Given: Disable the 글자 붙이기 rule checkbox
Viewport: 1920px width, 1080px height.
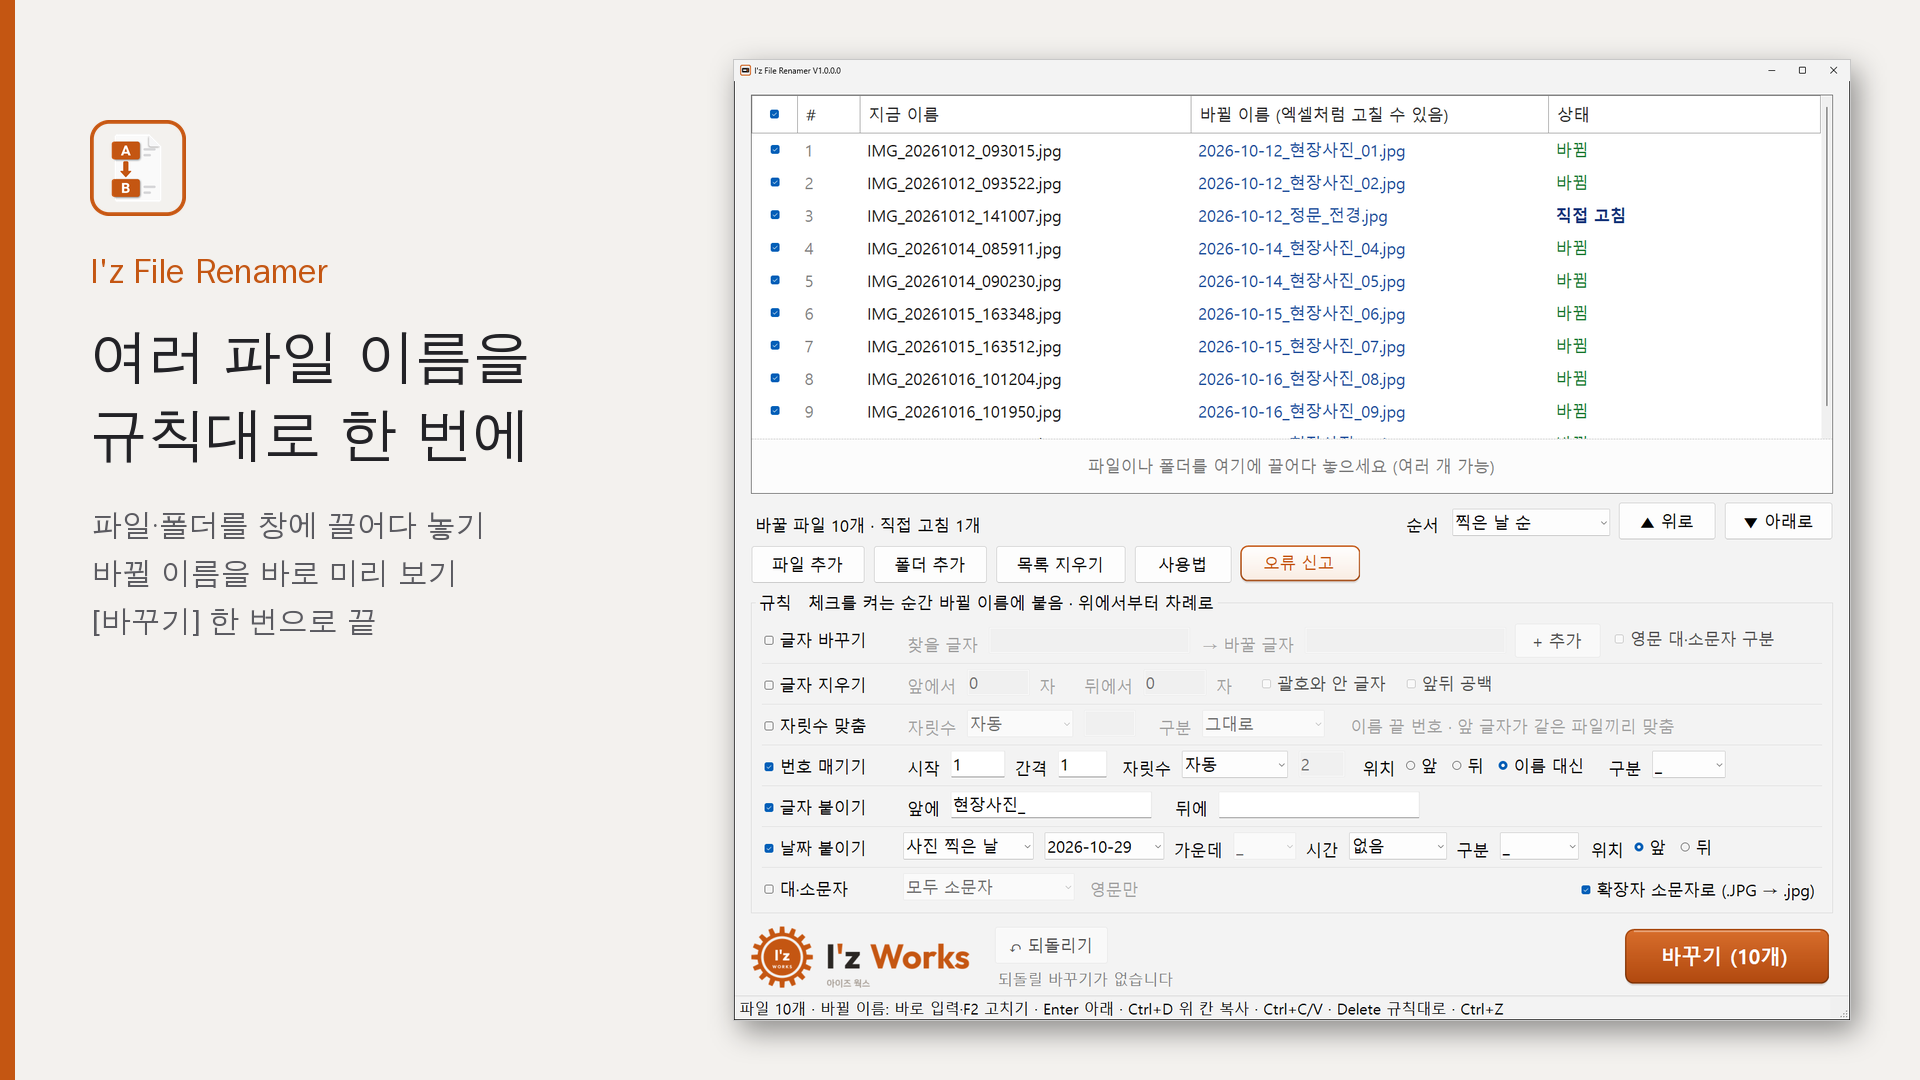Looking at the screenshot, I should (769, 807).
